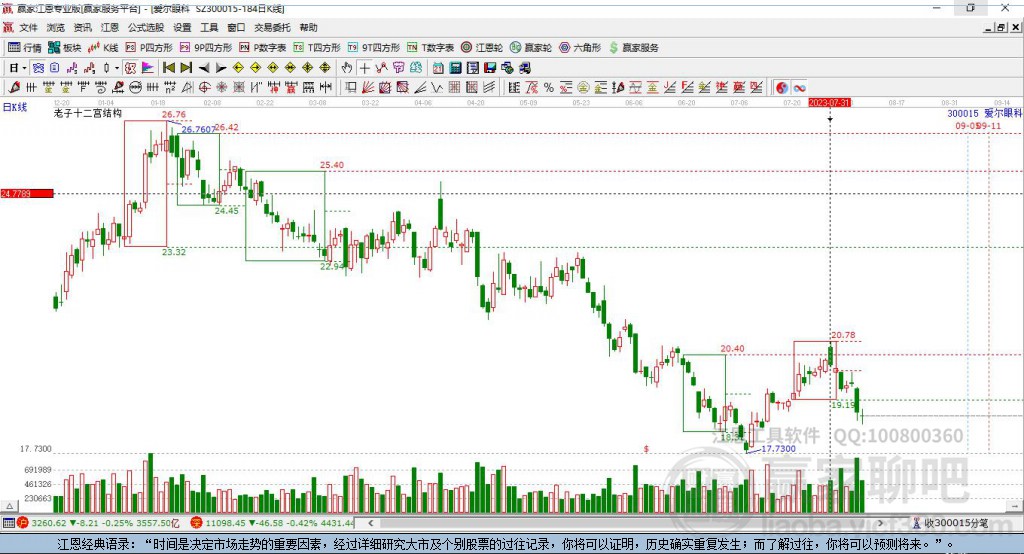Select the hand pan tool
The height and width of the screenshot is (554, 1024).
pyautogui.click(x=347, y=68)
